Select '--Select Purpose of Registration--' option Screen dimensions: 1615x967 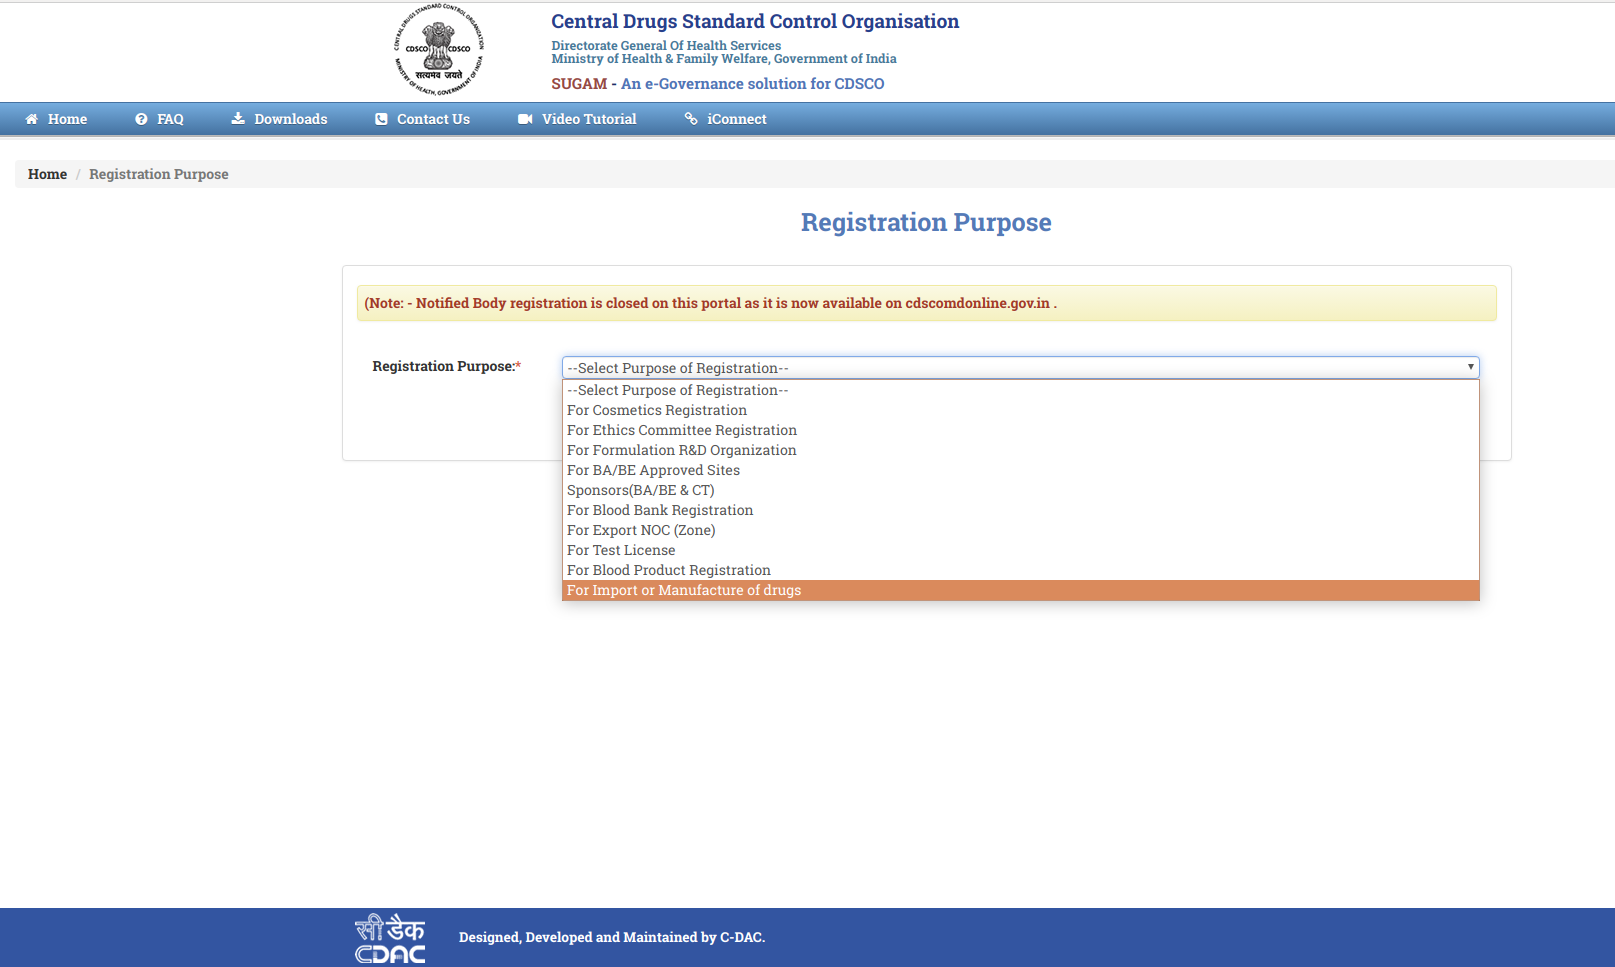[x=678, y=390]
